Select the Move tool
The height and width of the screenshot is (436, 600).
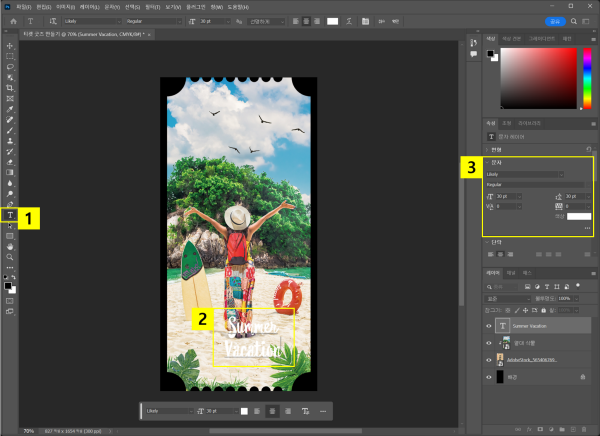tap(10, 46)
